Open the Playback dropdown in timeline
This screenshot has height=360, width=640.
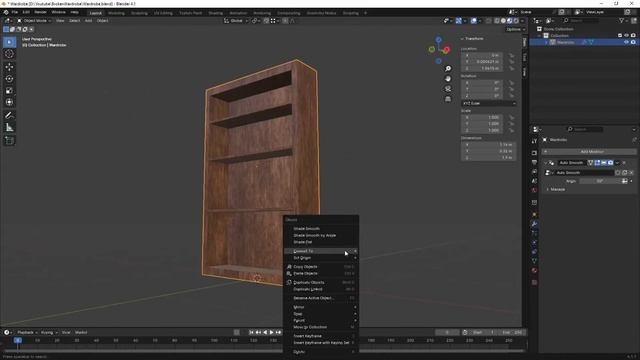(27, 332)
